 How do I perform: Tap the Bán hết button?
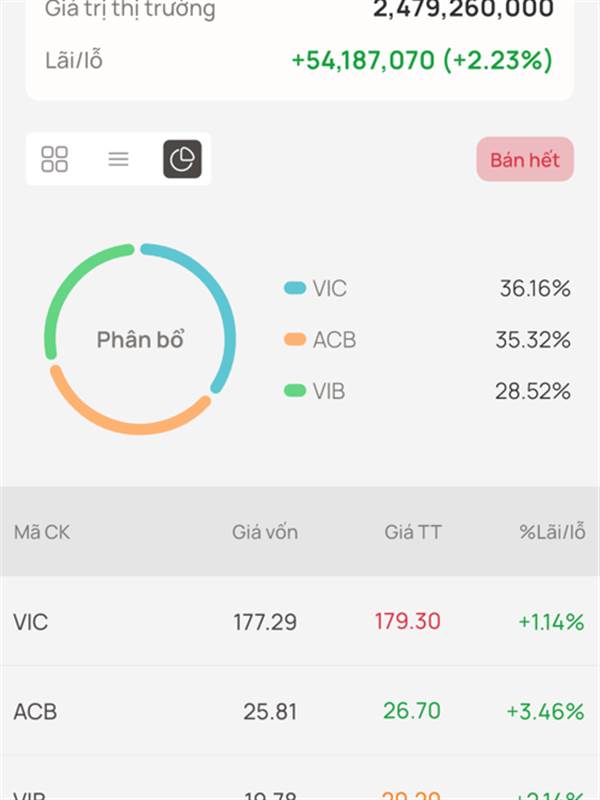[525, 159]
